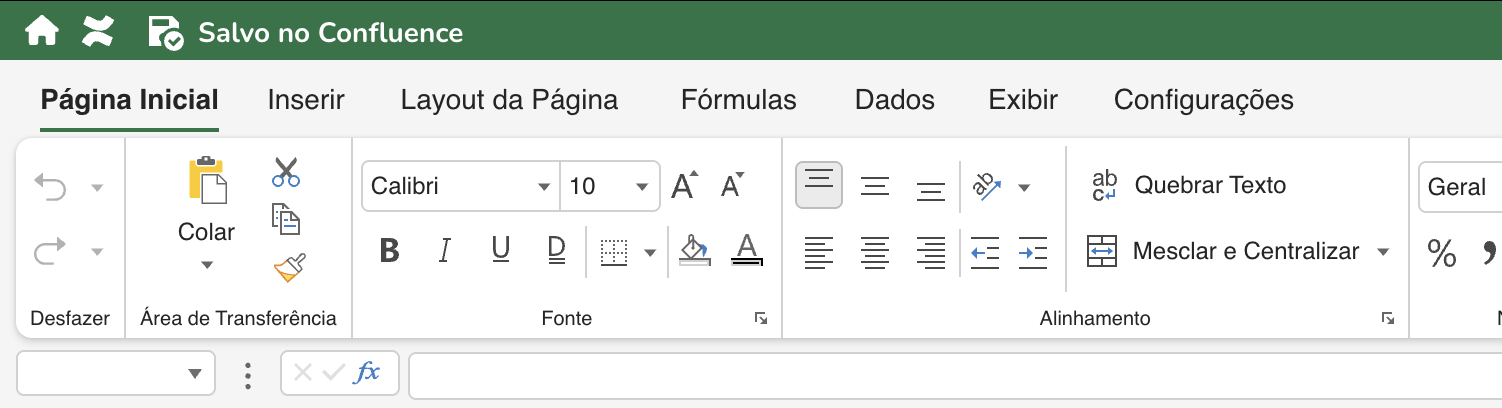The width and height of the screenshot is (1502, 408).
Task: Select the Format Painter brush icon
Action: tap(288, 268)
